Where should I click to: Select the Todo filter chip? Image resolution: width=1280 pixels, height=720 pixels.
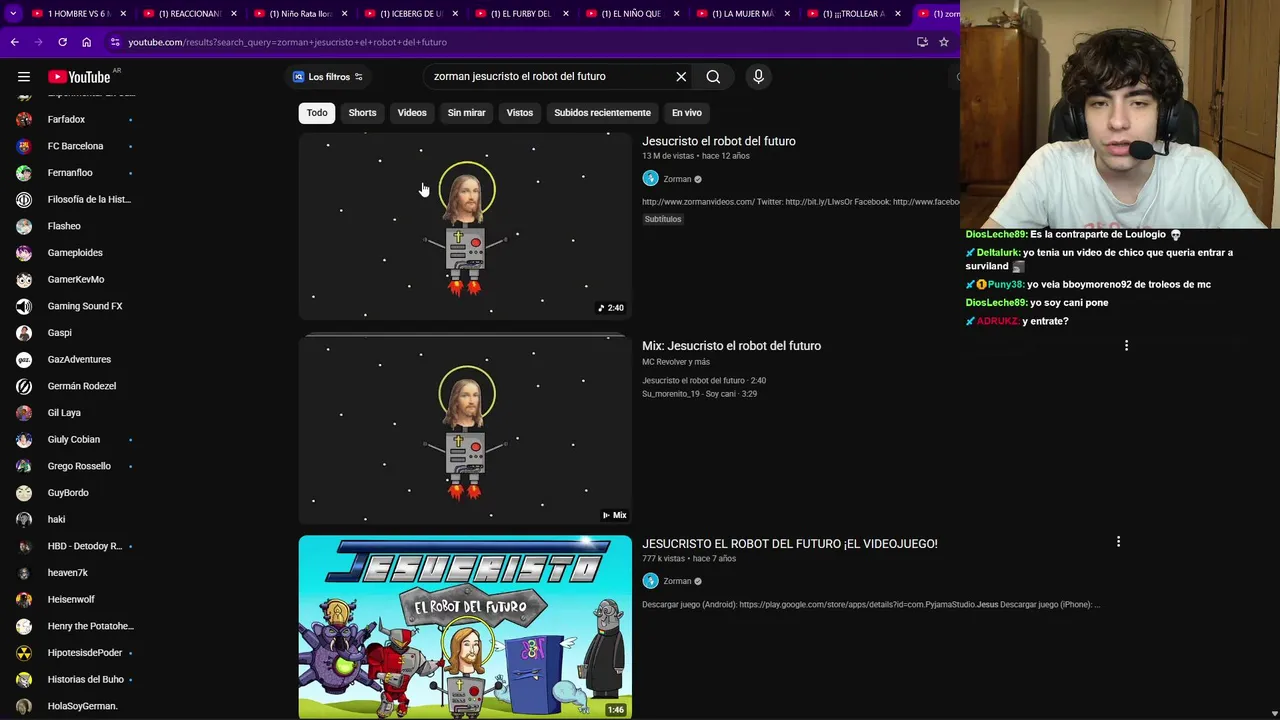(317, 113)
